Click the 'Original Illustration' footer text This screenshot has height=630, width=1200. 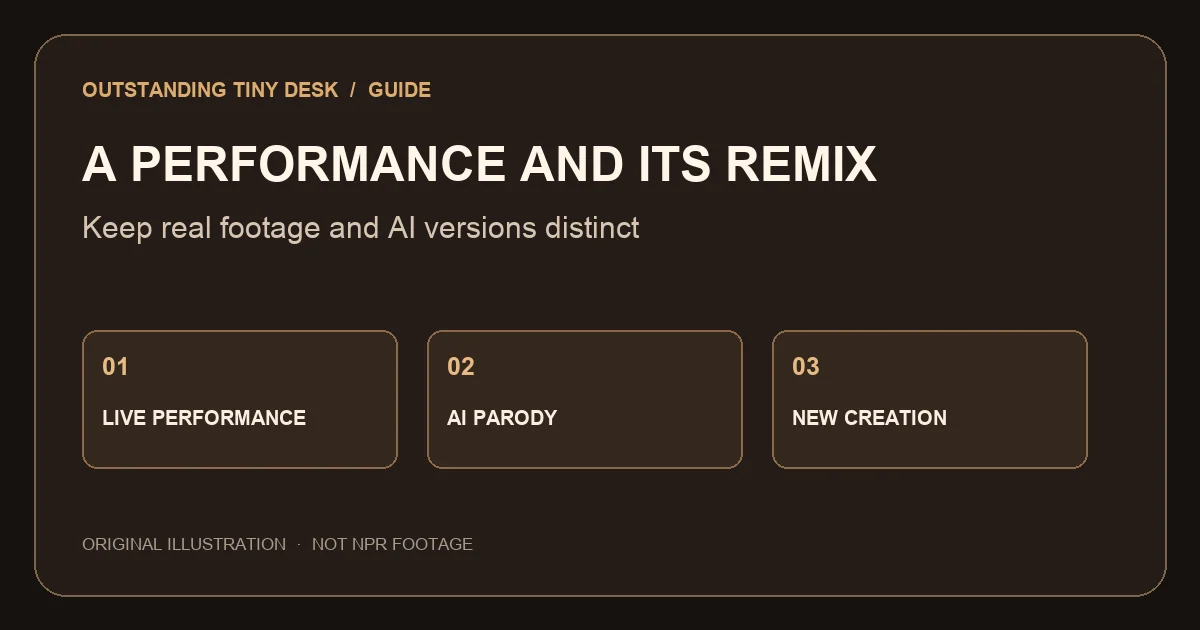(x=184, y=544)
